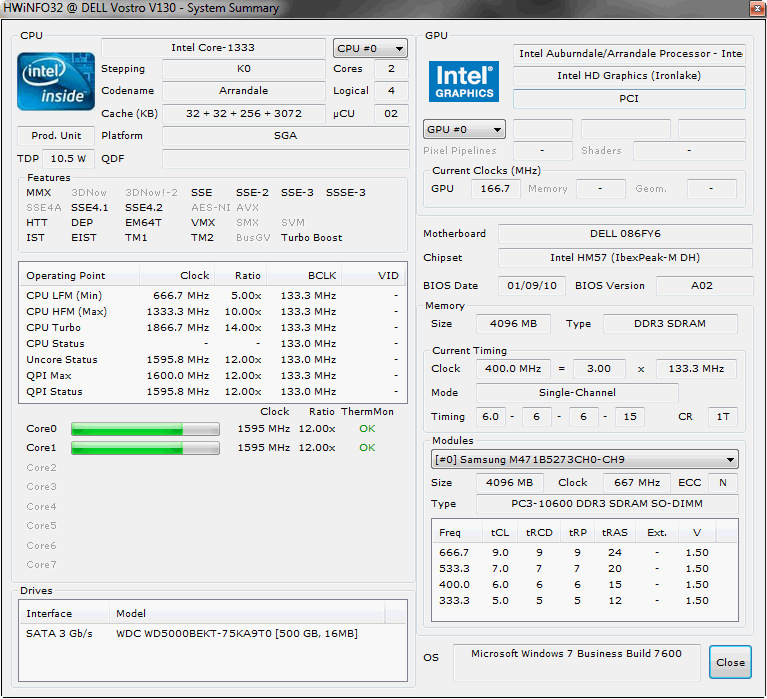Click the BCLK column header
Viewport: 767px width, 699px height.
click(304, 275)
